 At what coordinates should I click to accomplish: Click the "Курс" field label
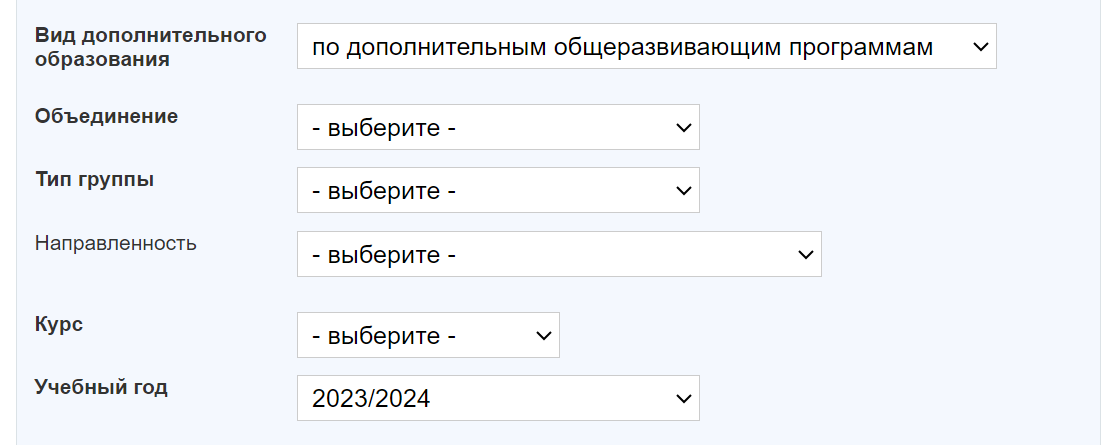(x=59, y=325)
